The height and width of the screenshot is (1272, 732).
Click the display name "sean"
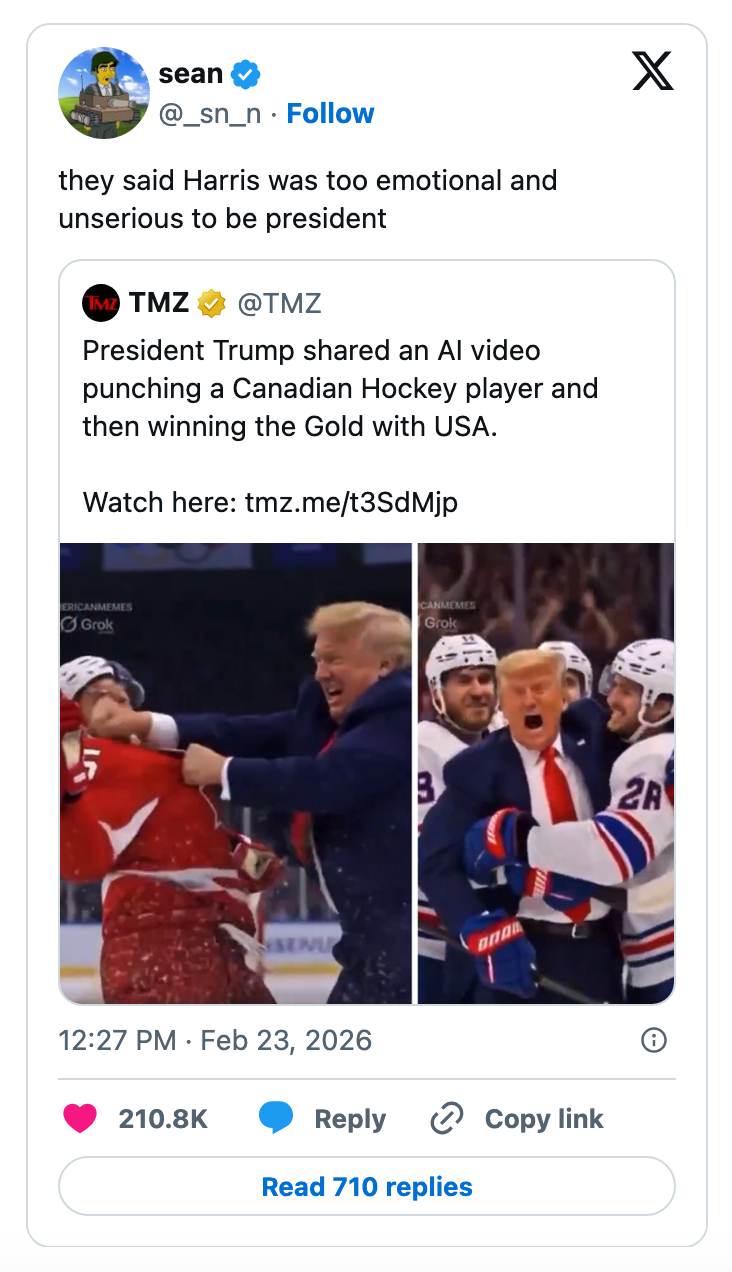pyautogui.click(x=190, y=74)
